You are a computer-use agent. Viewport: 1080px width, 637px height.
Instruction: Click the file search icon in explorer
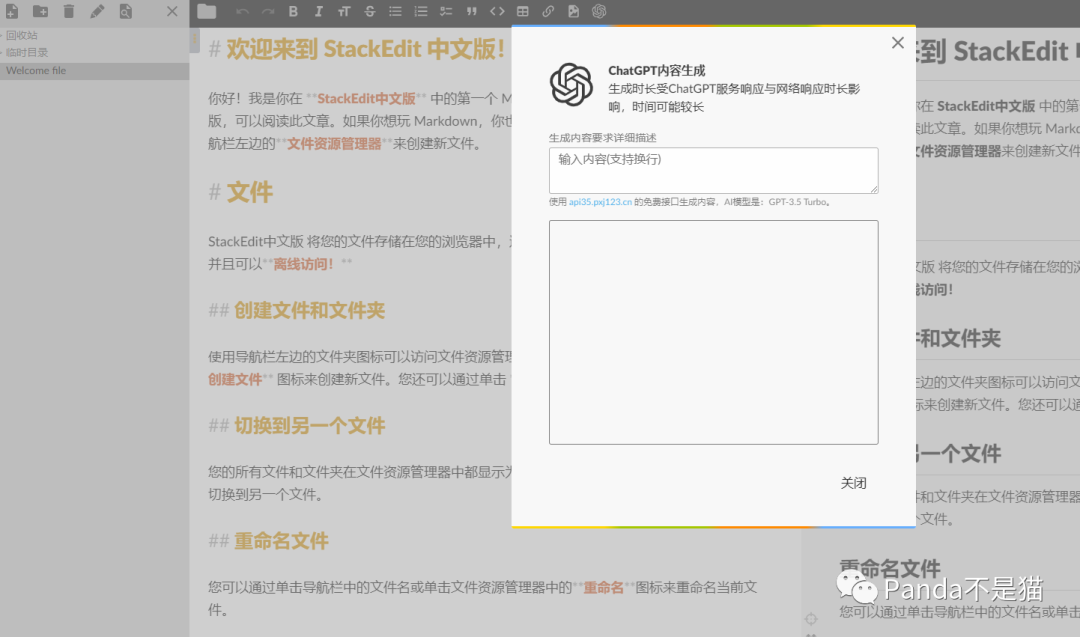pos(125,11)
